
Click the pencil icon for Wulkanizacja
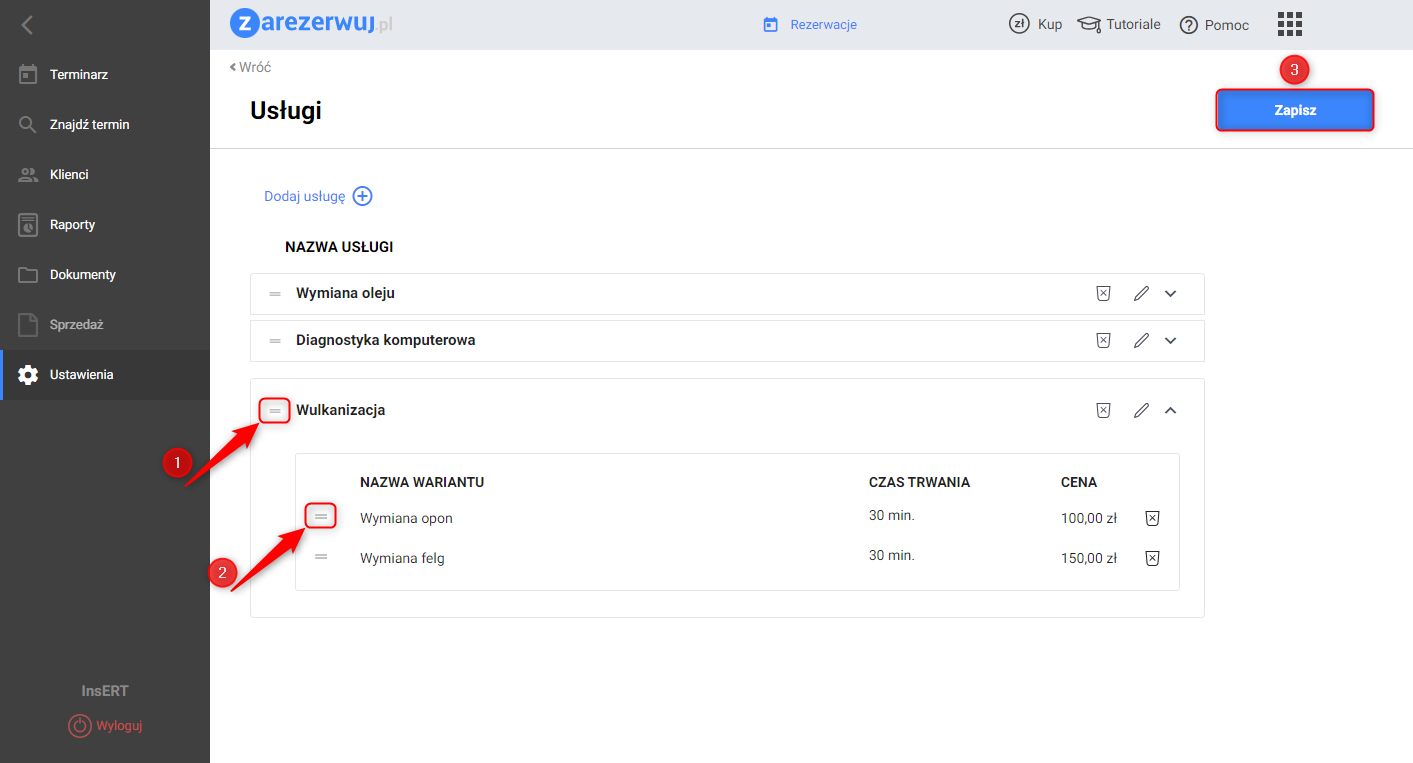1141,410
